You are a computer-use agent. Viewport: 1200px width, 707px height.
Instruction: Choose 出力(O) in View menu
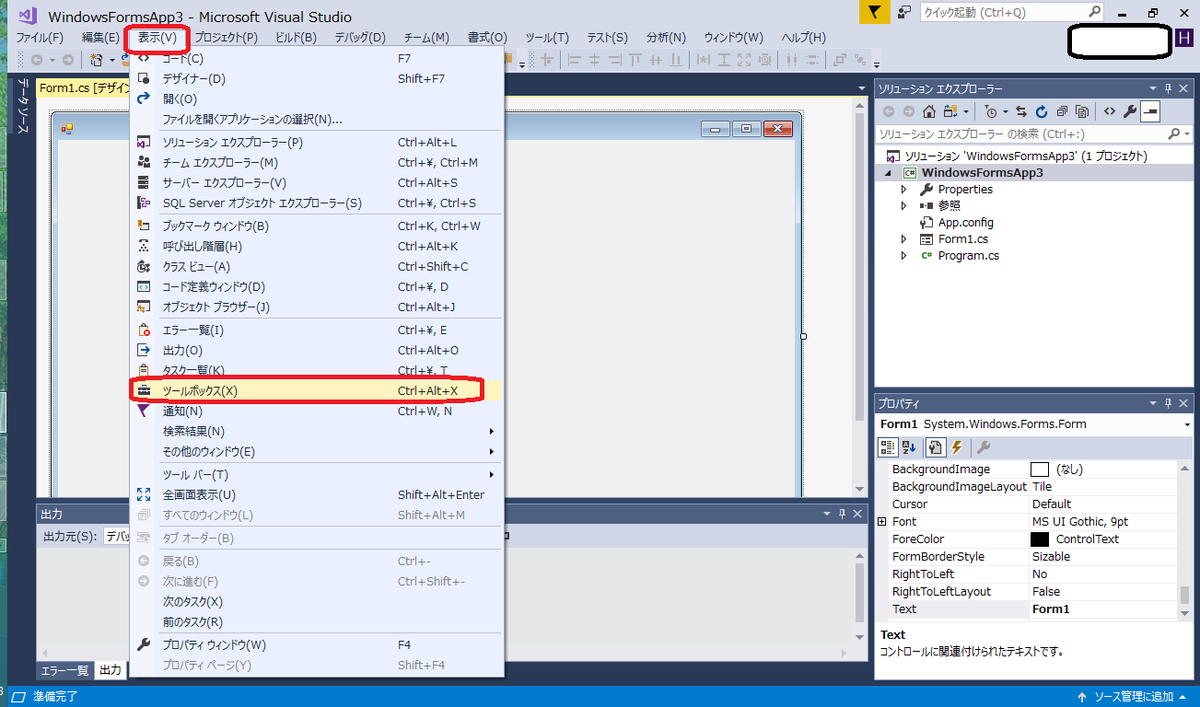click(317, 350)
